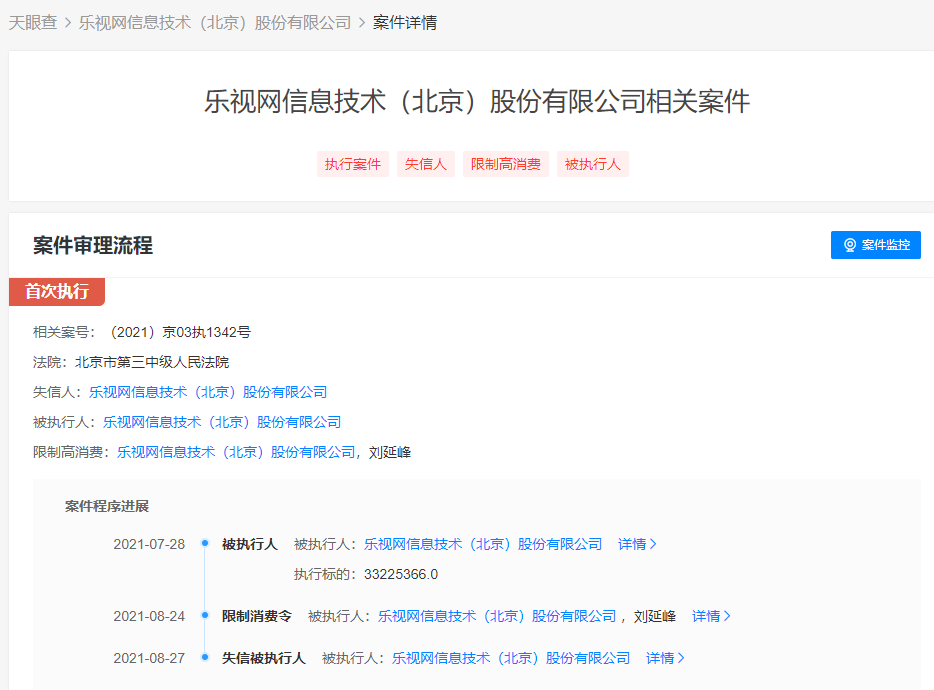Viewport: 934px width, 690px height.
Task: Click timeline dot for 2021-08-27
Action: pyautogui.click(x=205, y=657)
